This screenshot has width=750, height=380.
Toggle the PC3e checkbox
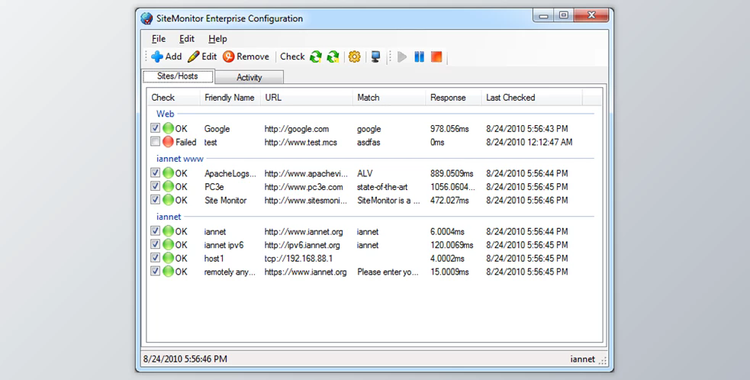[x=155, y=186]
